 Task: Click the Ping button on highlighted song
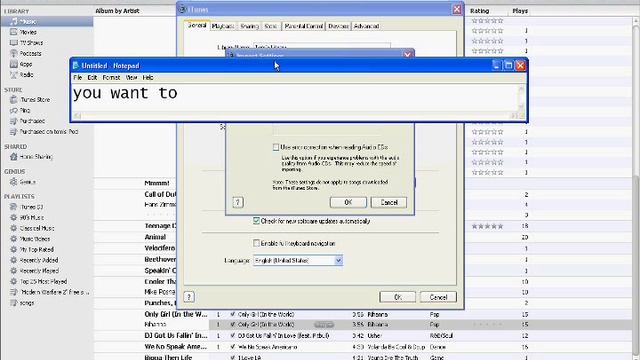click(x=324, y=325)
